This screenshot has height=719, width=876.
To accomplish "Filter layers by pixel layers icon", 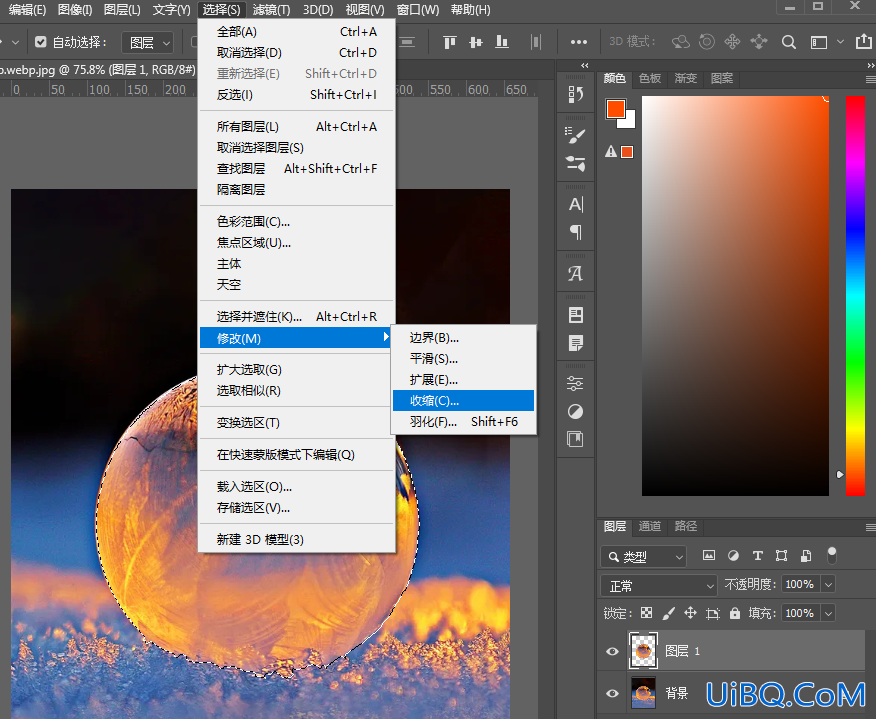I will pyautogui.click(x=708, y=555).
